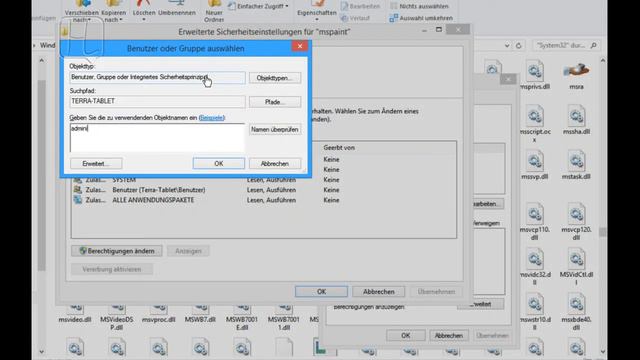
Task: Click OK in mspaint properties dialog
Action: click(x=405, y=336)
